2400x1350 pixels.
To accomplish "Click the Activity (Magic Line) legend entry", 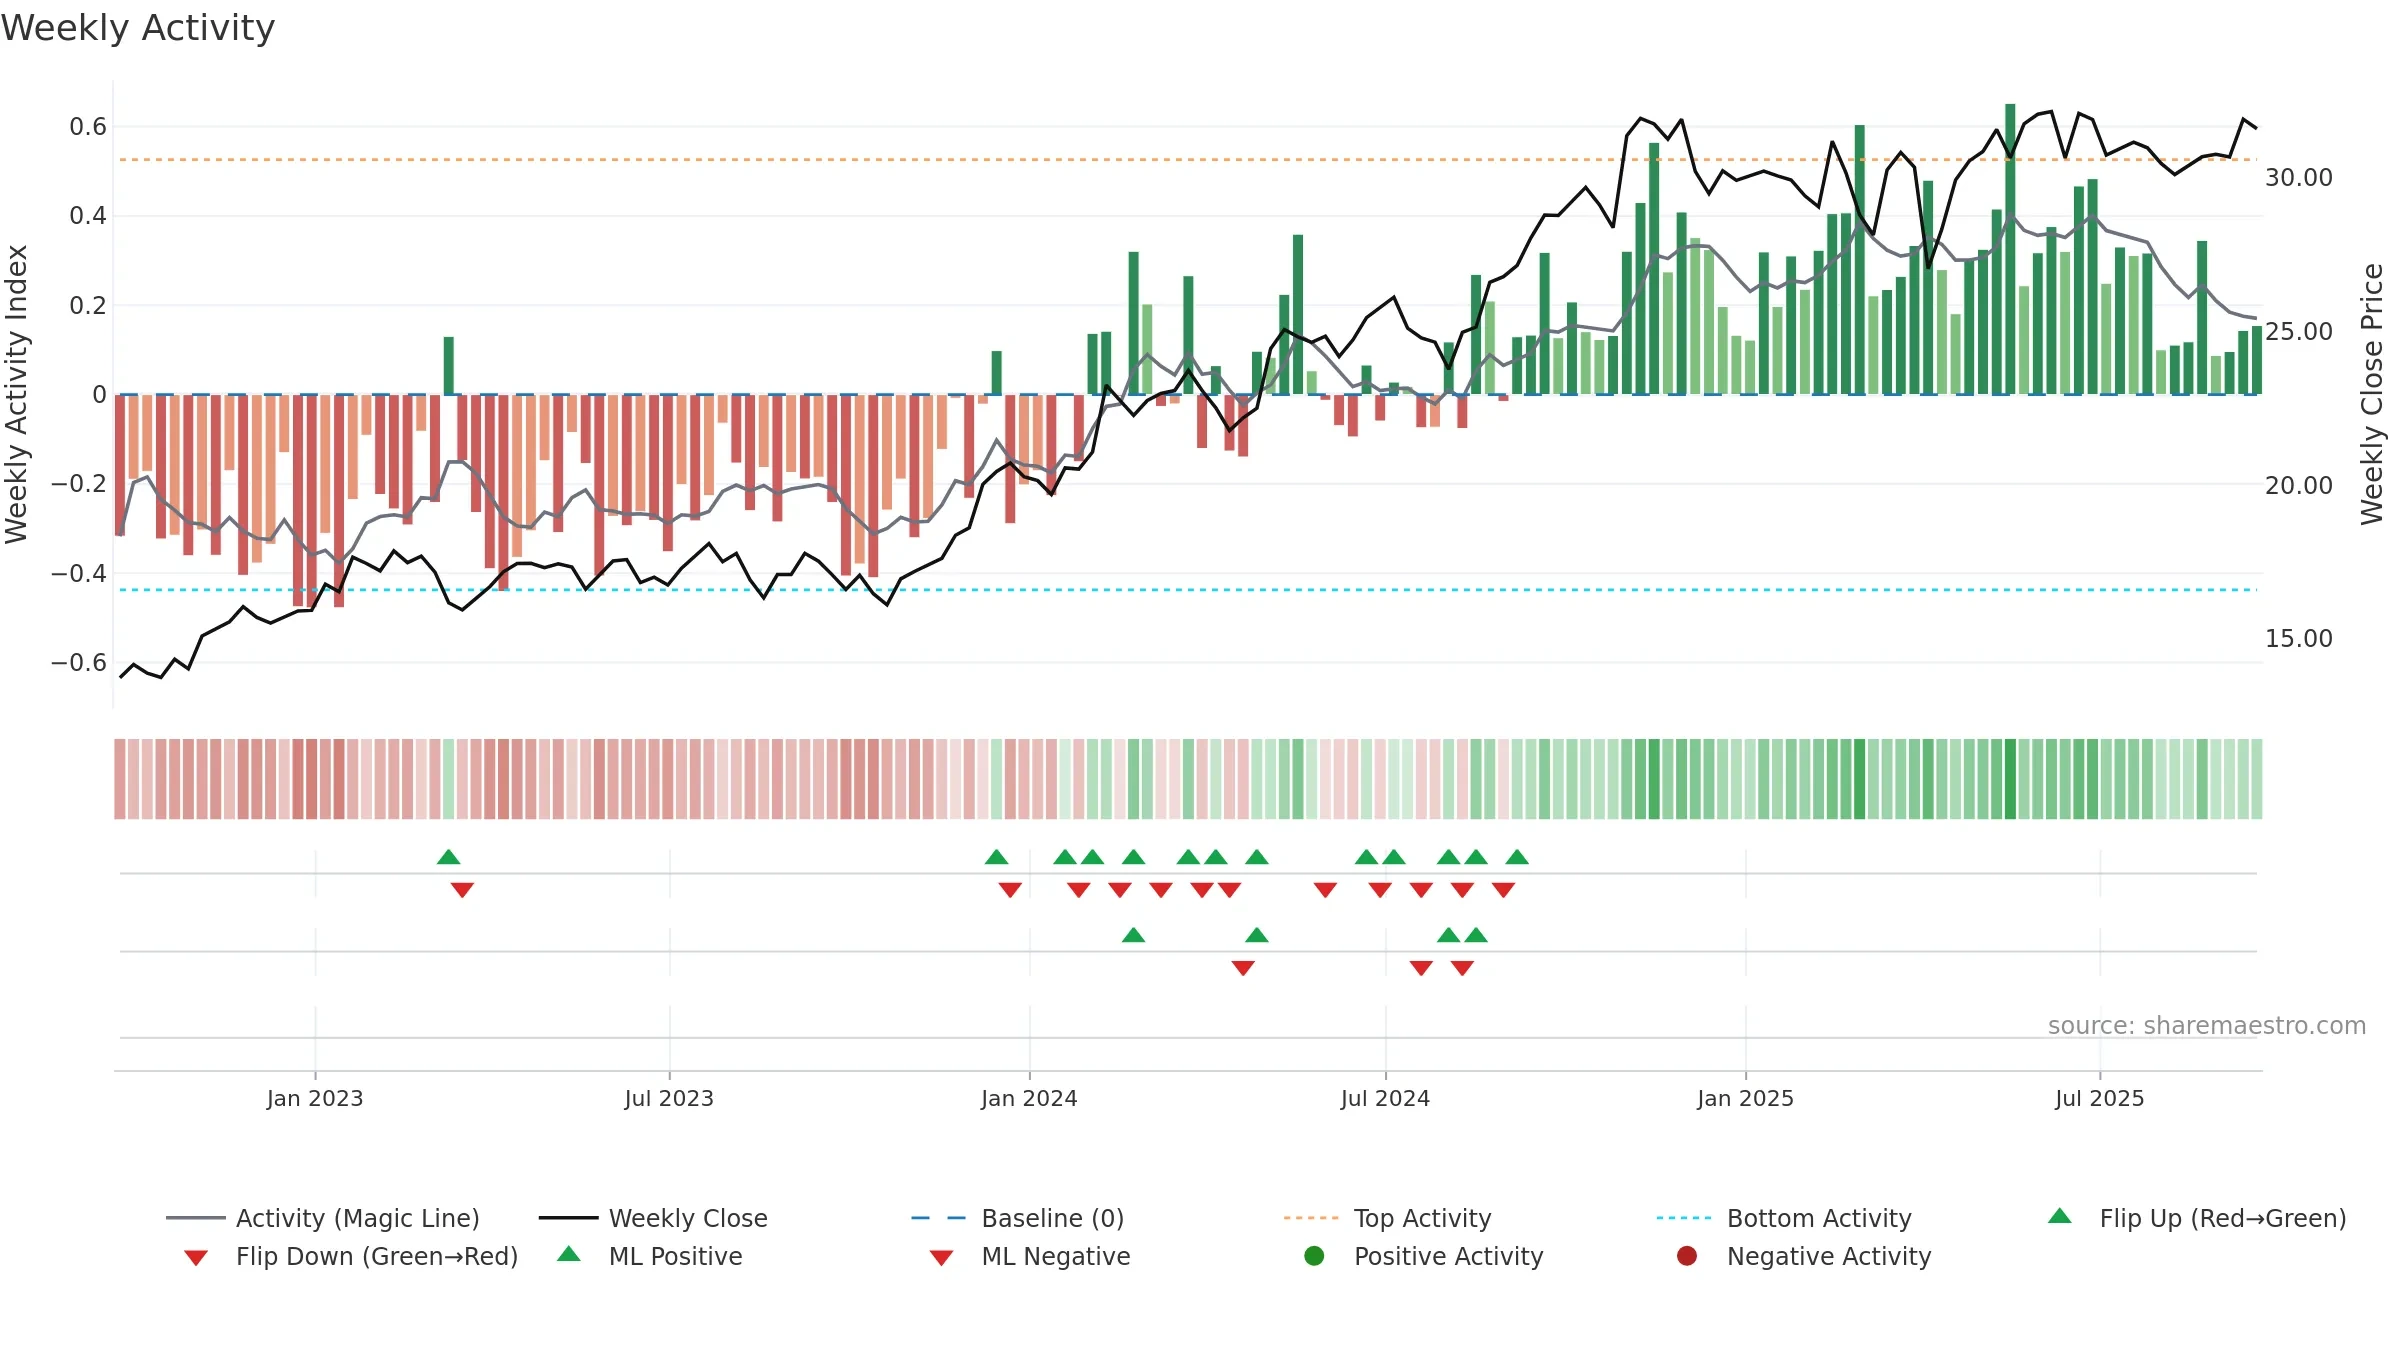I will coord(323,1218).
